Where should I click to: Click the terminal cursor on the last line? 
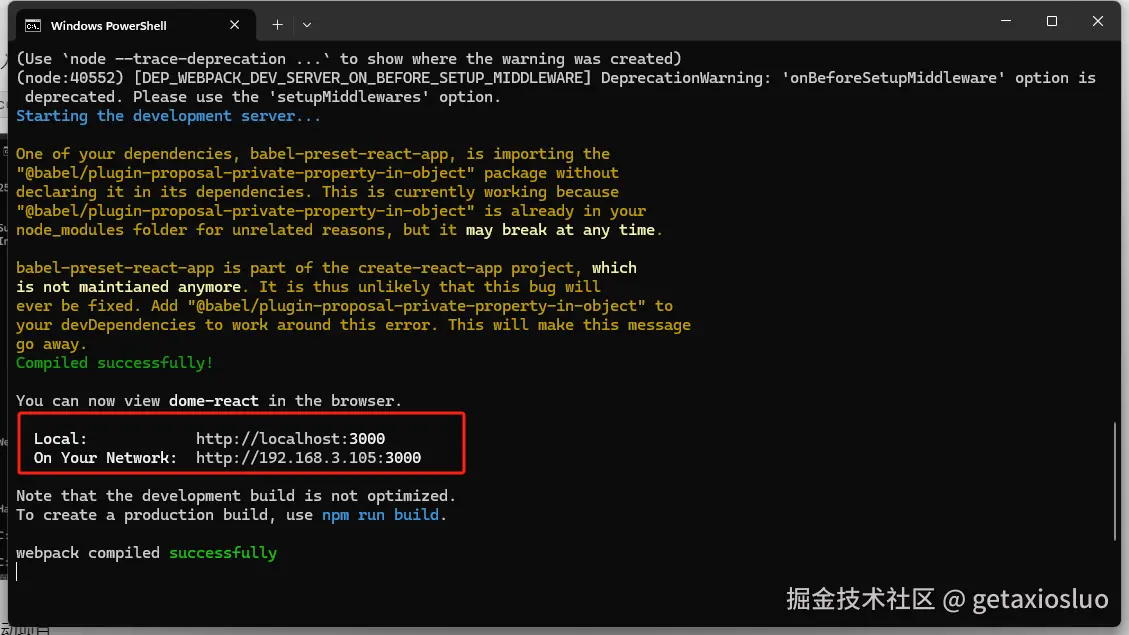17,572
